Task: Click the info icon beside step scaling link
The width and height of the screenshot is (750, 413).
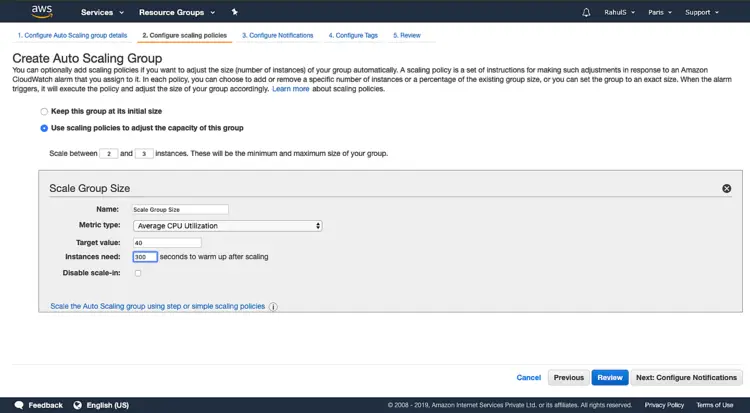Action: (273, 307)
